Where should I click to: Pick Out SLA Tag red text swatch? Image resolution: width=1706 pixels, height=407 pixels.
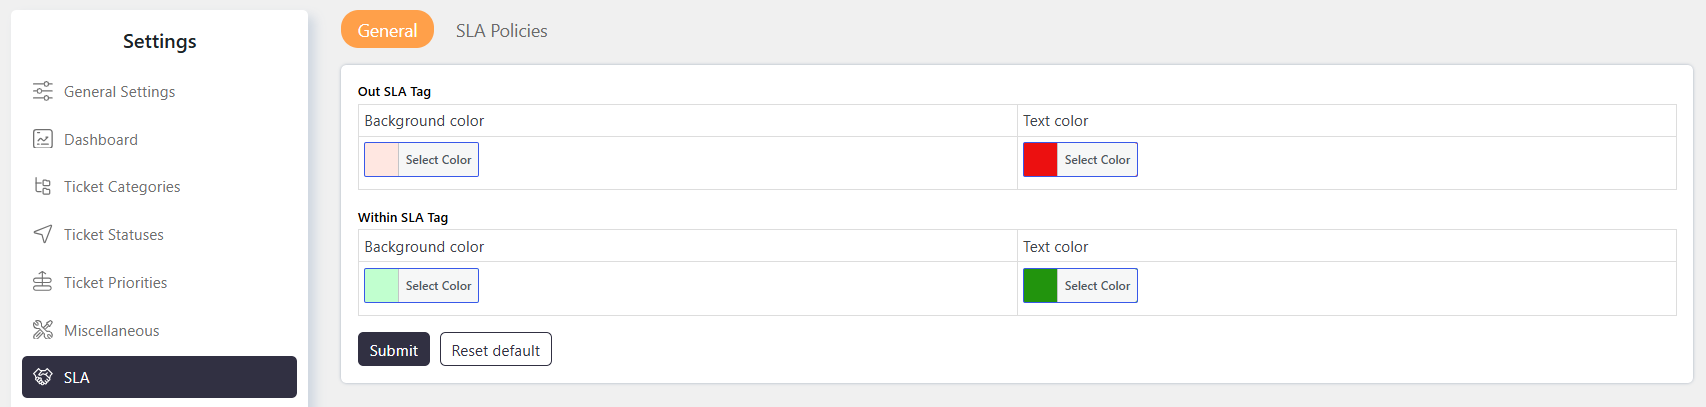click(x=1040, y=160)
